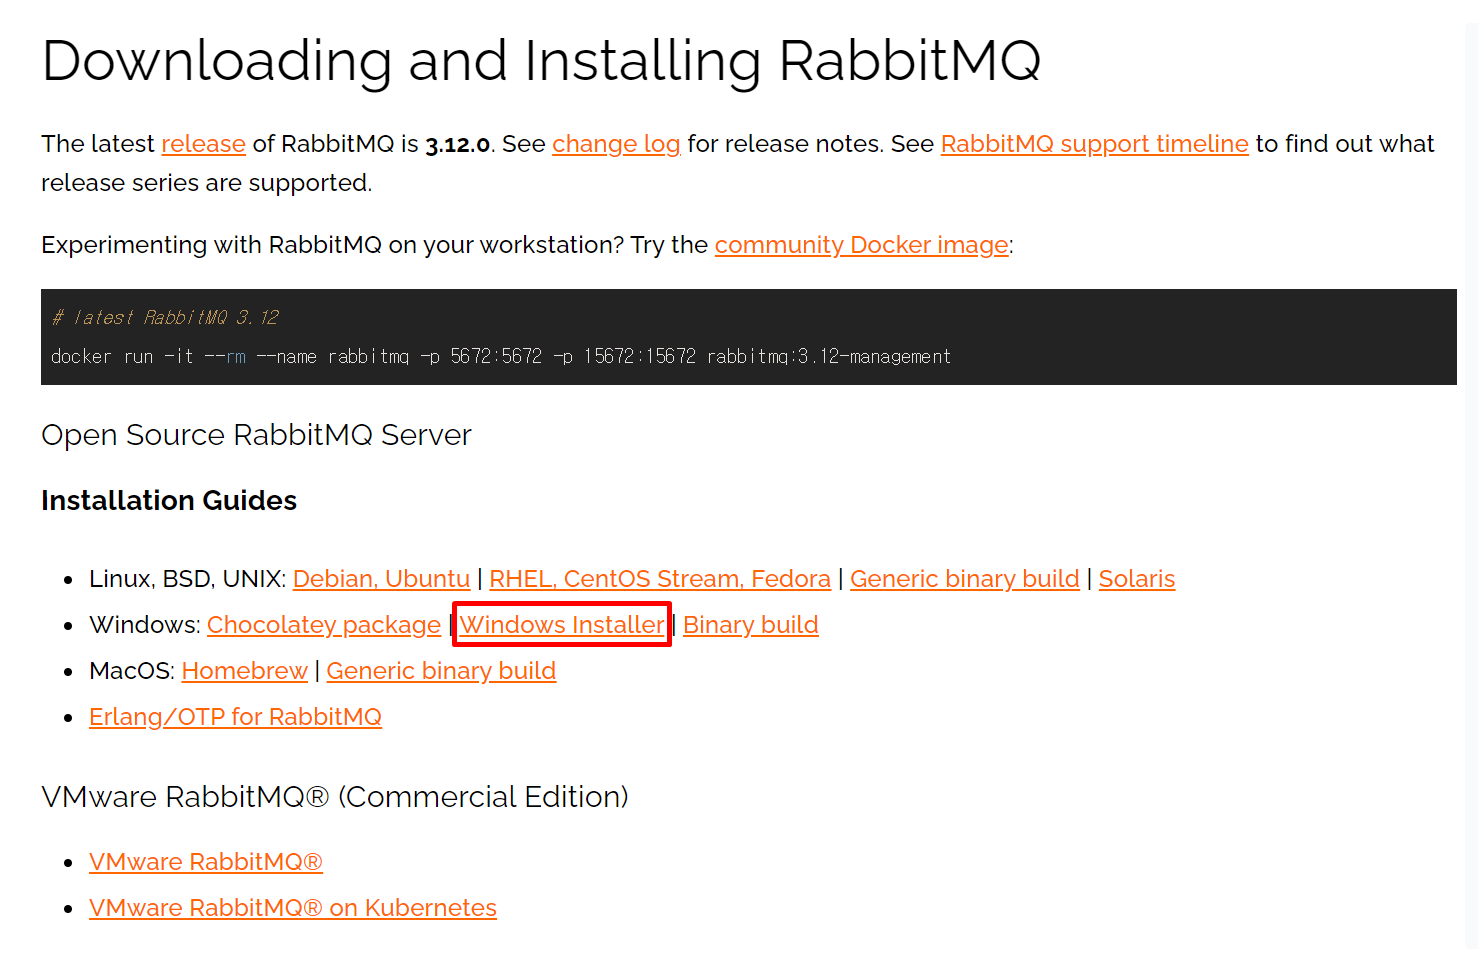Open the change log link

point(616,144)
